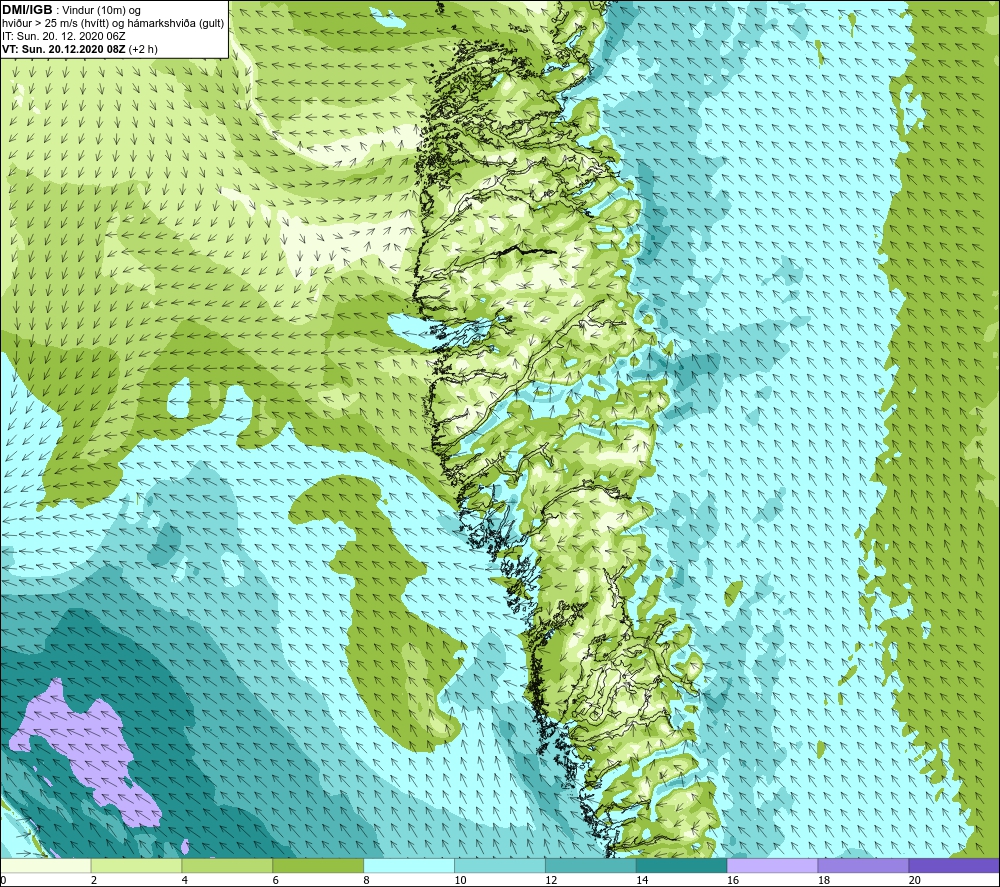
Task: Click the 14–16 m/s dark teal legend color
Action: coord(681,865)
